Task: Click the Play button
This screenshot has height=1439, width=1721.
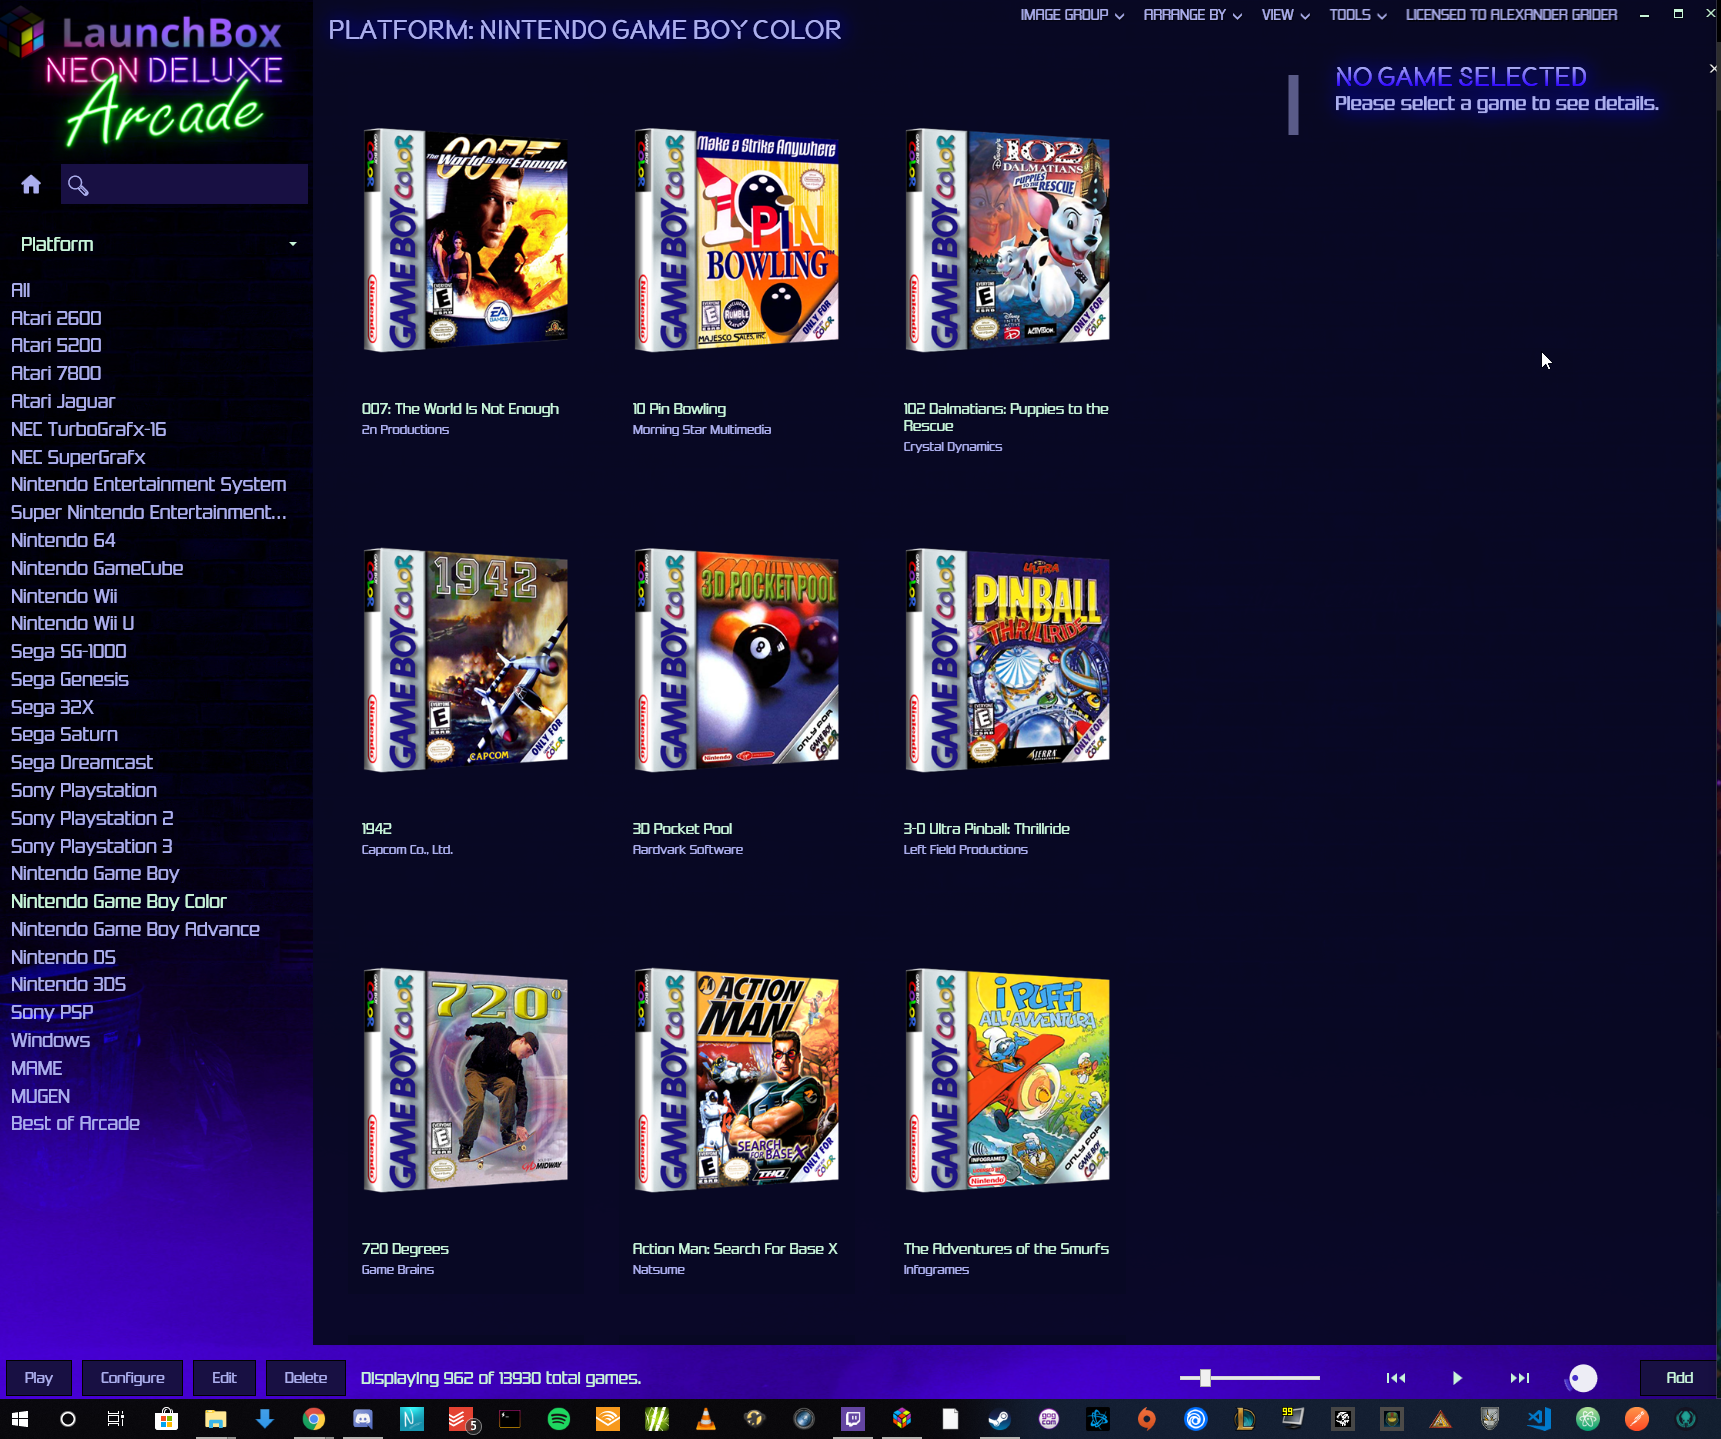Action: click(x=39, y=1378)
